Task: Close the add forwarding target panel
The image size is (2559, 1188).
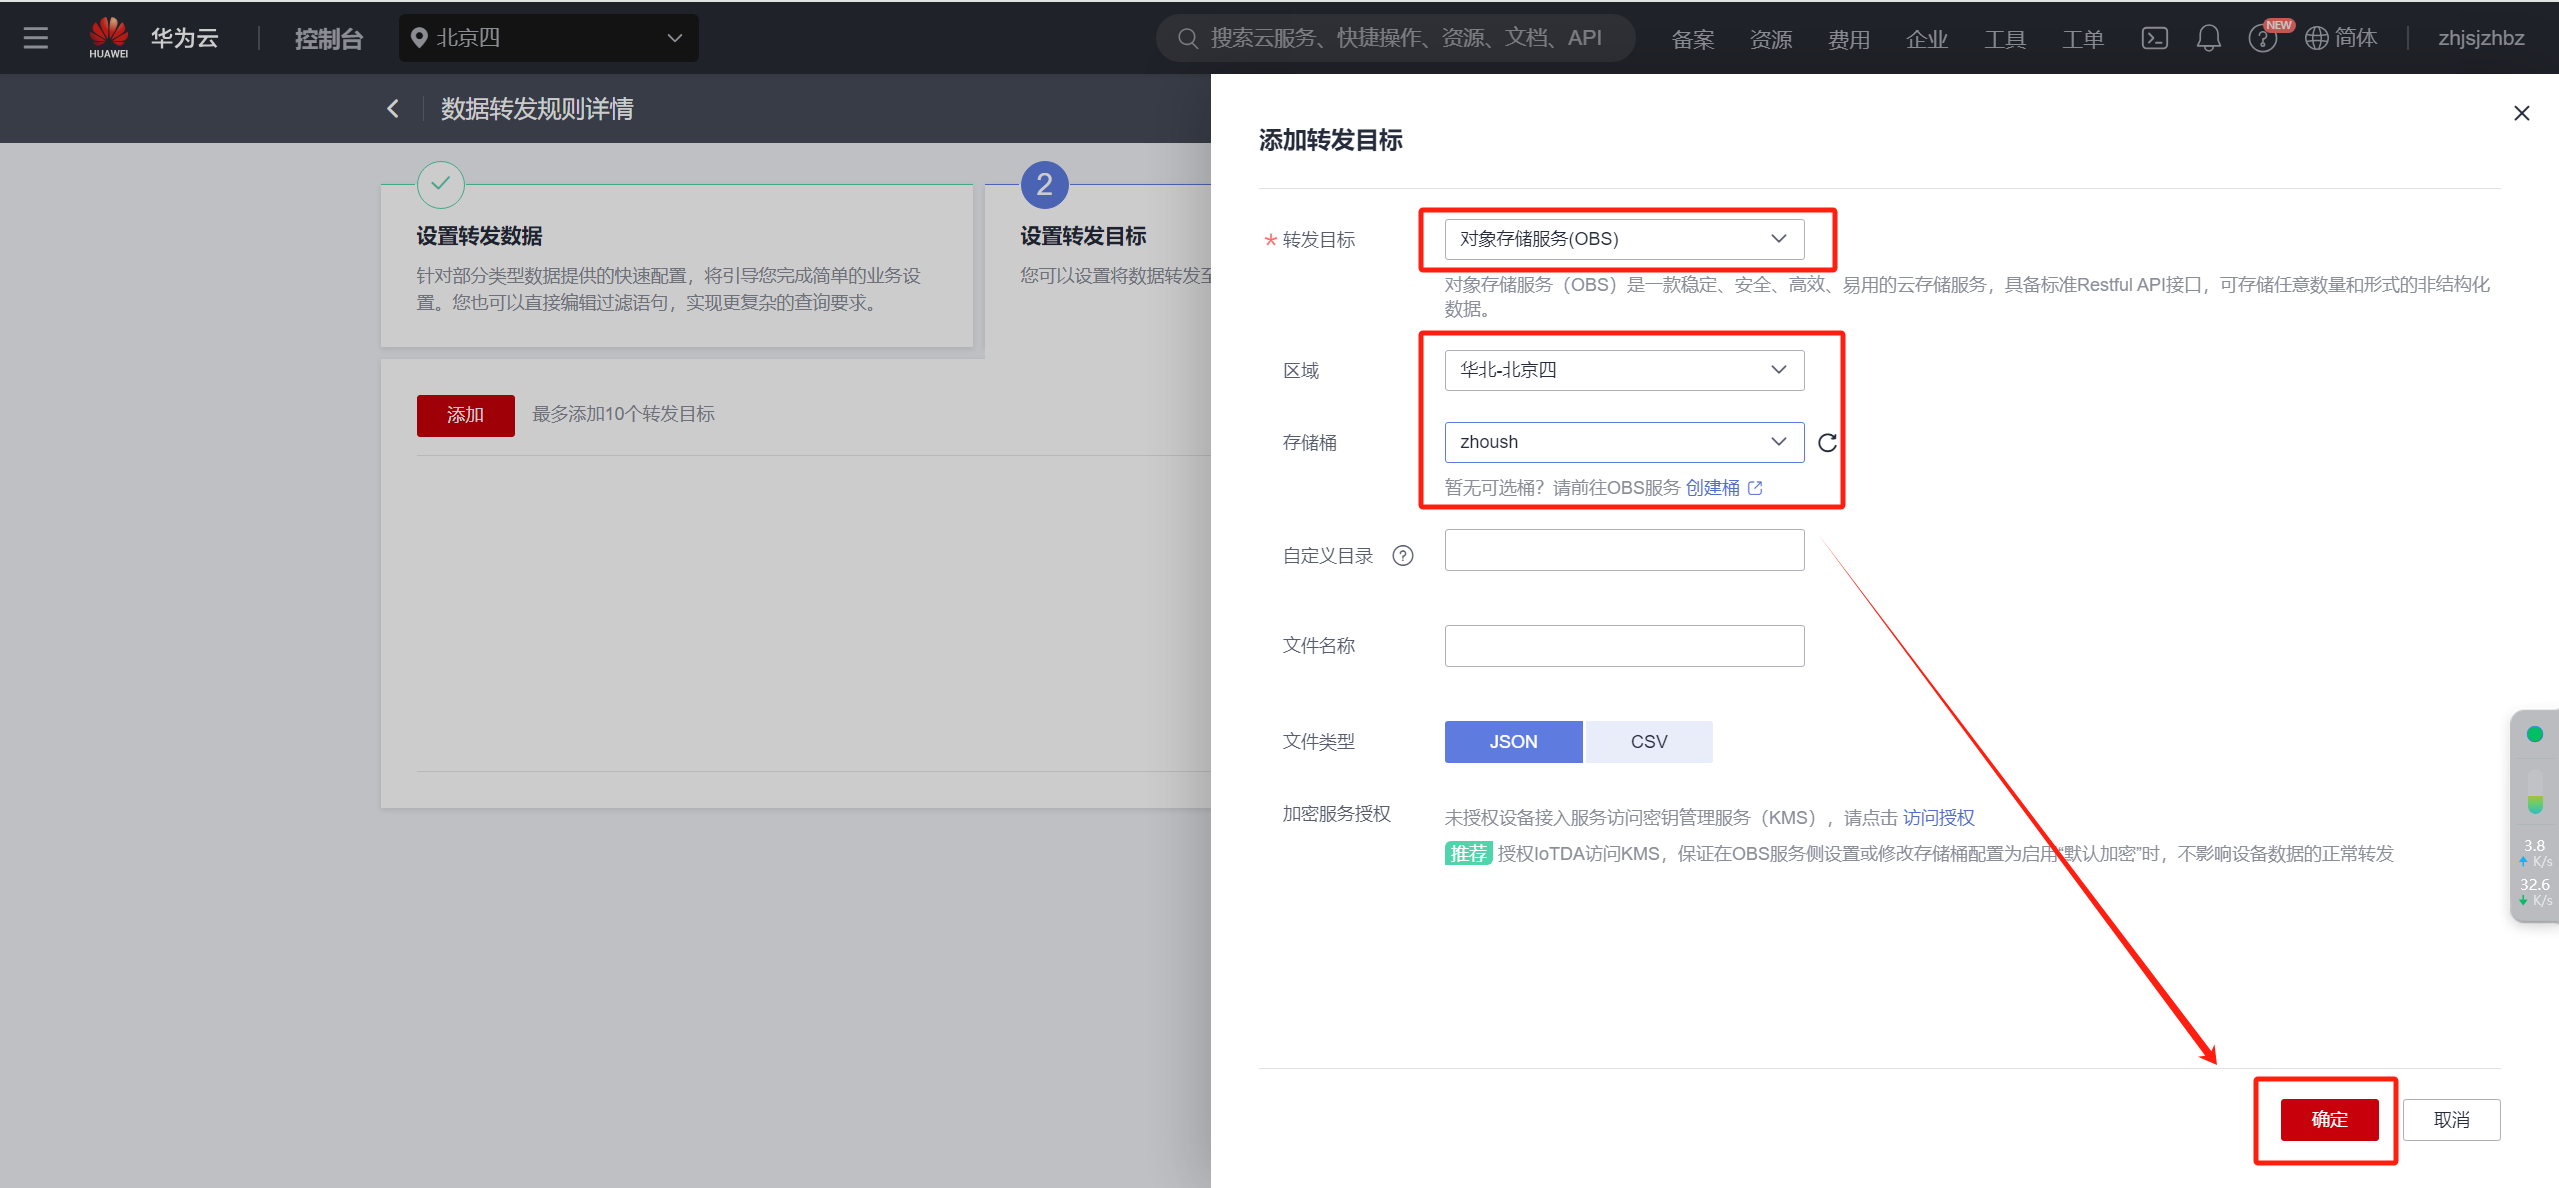Action: tap(2521, 113)
